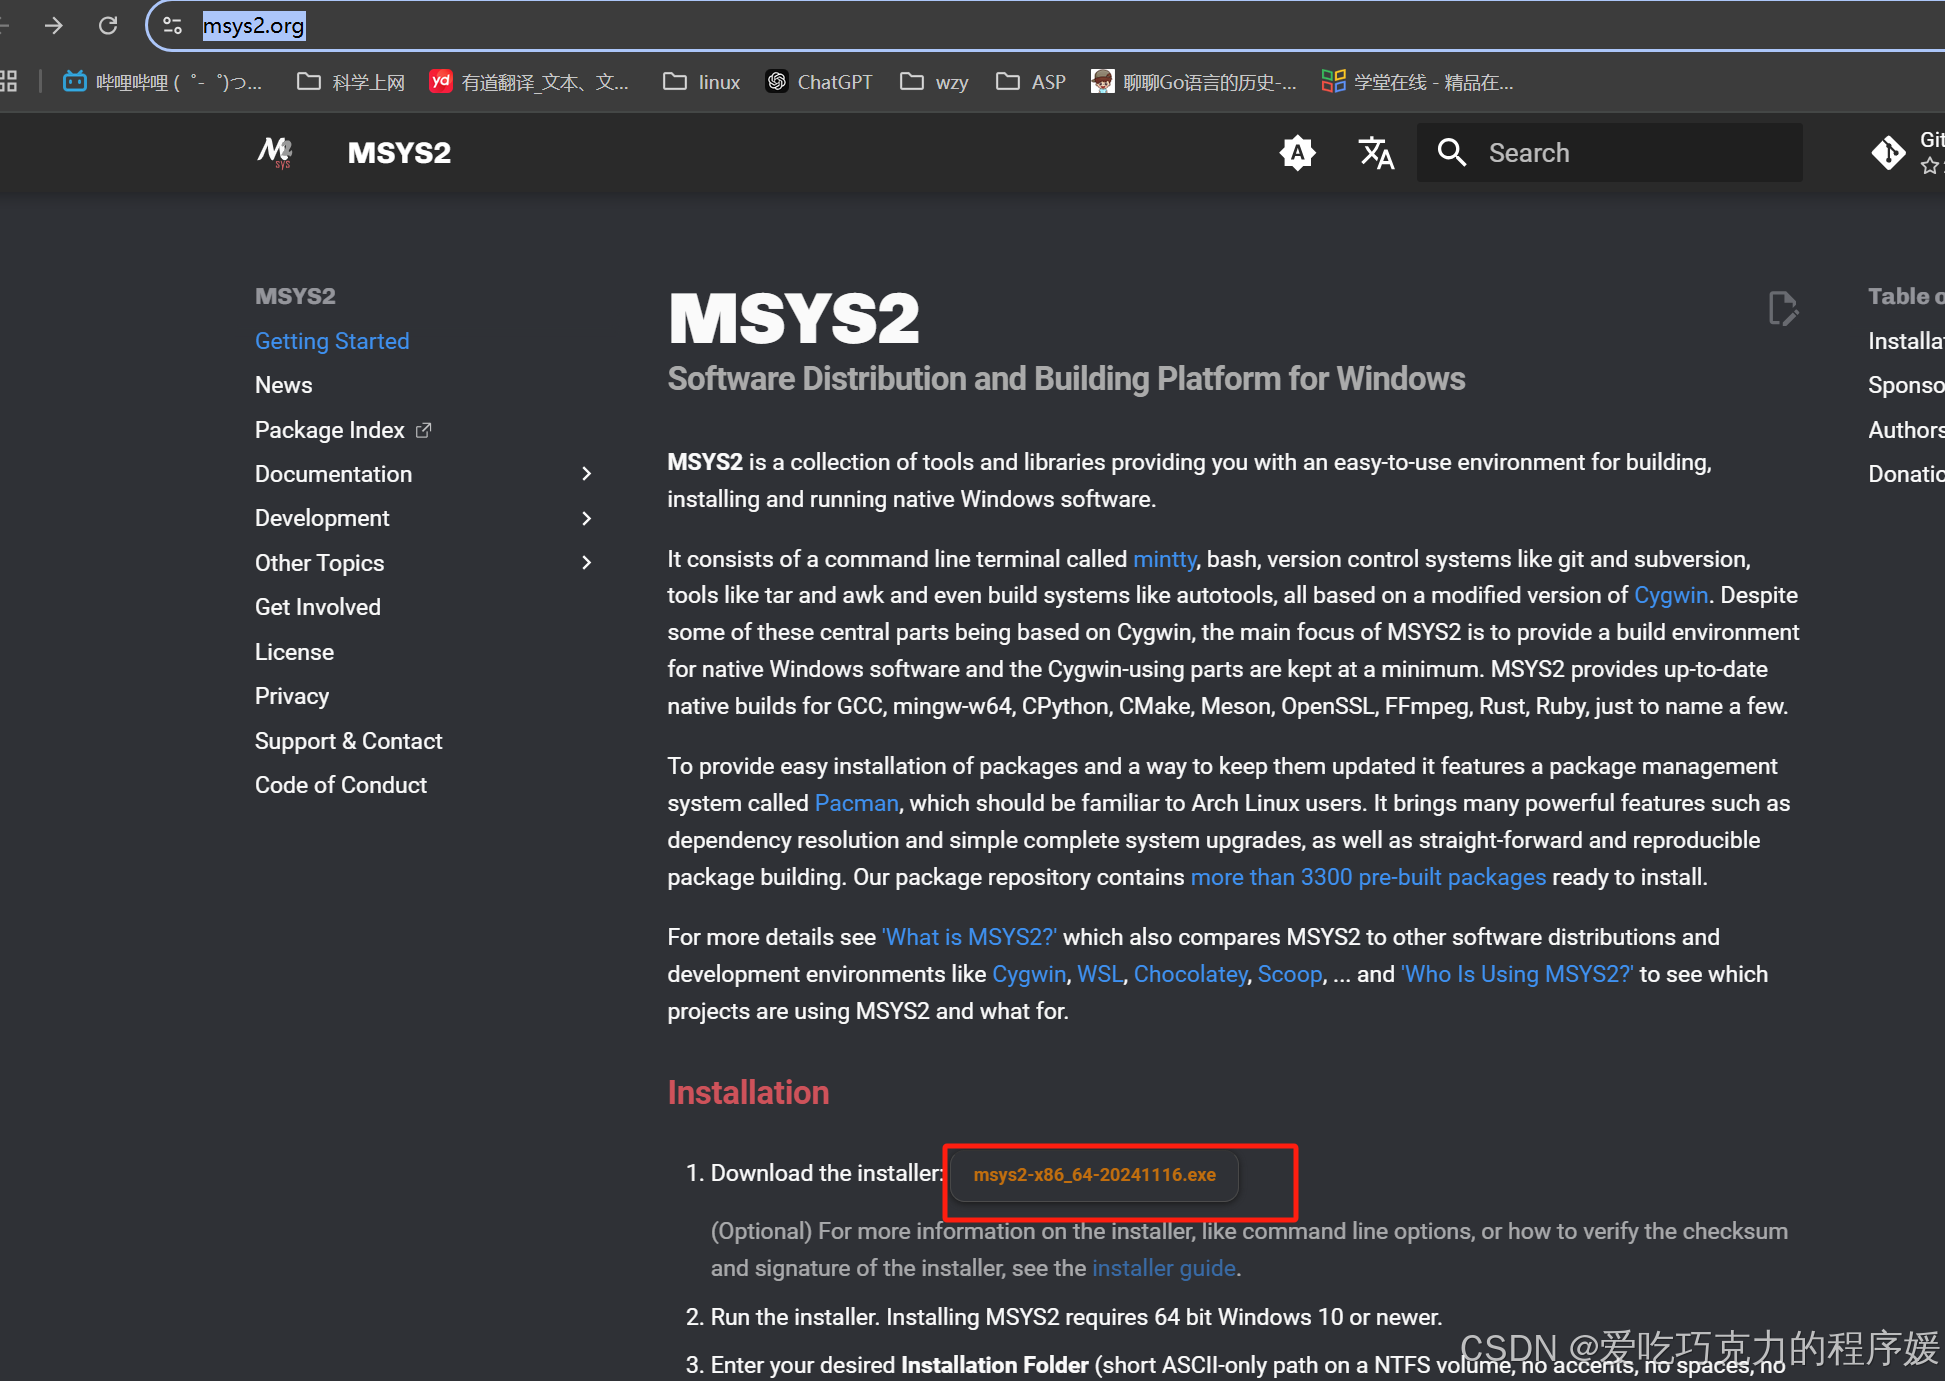Click the MSYS2 logo icon
This screenshot has height=1381, width=1945.
point(275,153)
